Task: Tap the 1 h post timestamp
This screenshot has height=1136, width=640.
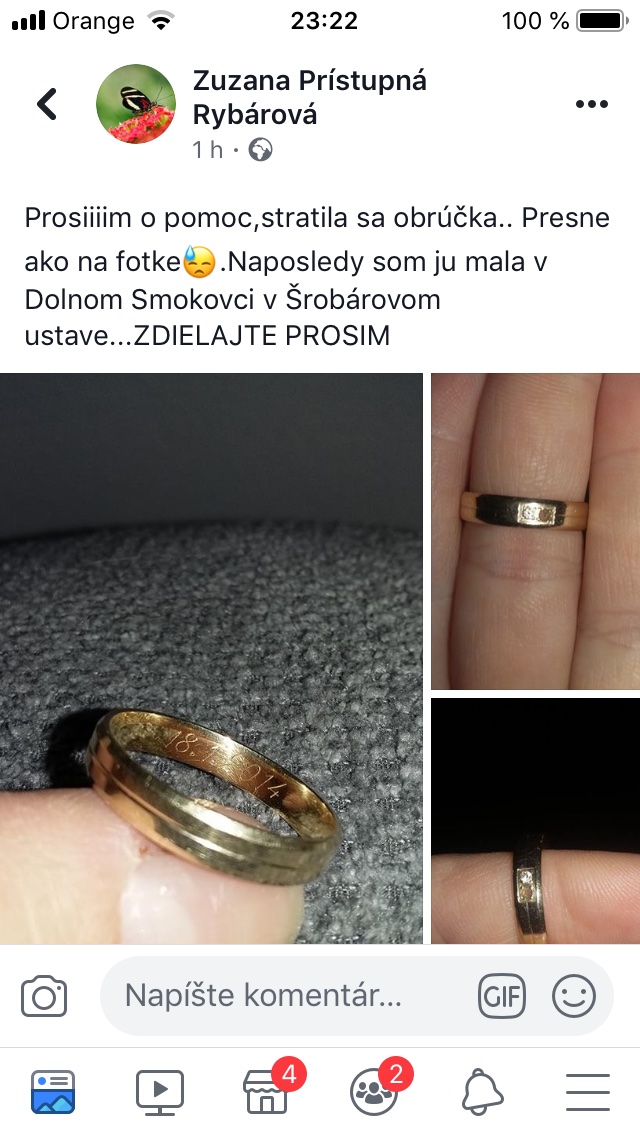Action: click(x=207, y=150)
